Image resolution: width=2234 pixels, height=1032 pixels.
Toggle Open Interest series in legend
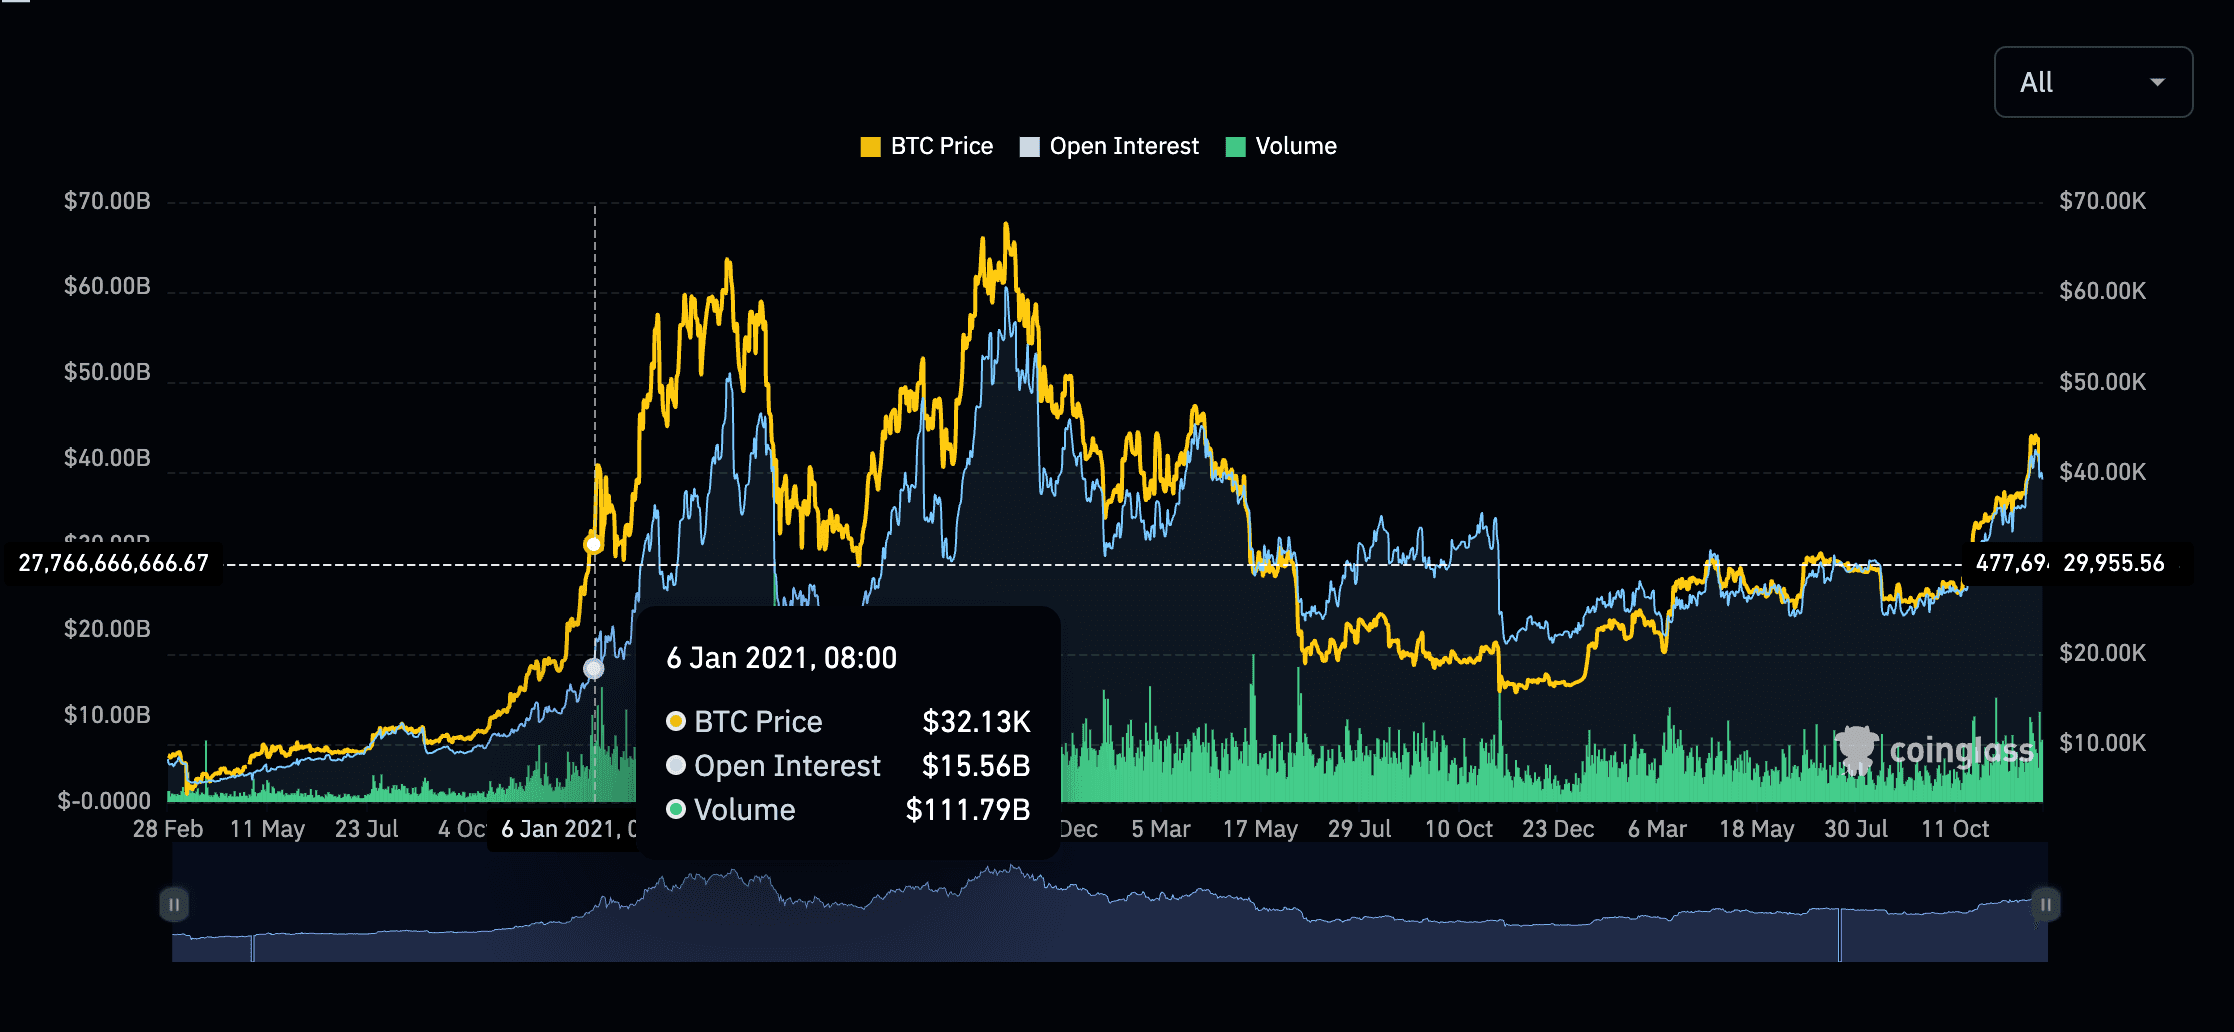click(x=1109, y=146)
